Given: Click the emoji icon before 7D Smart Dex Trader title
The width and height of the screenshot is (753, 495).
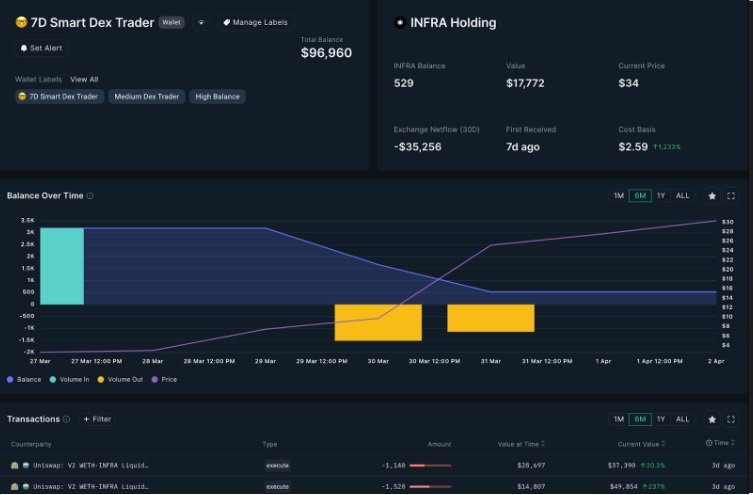Looking at the screenshot, I should coord(21,22).
